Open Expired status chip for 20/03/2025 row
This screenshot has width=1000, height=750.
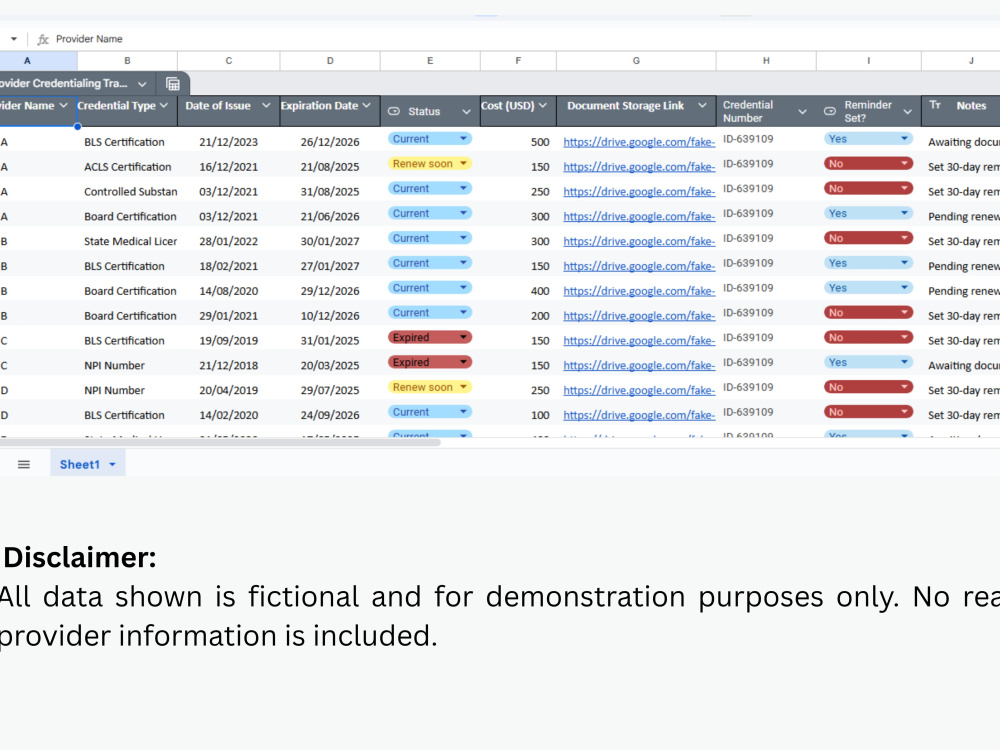pyautogui.click(x=430, y=362)
